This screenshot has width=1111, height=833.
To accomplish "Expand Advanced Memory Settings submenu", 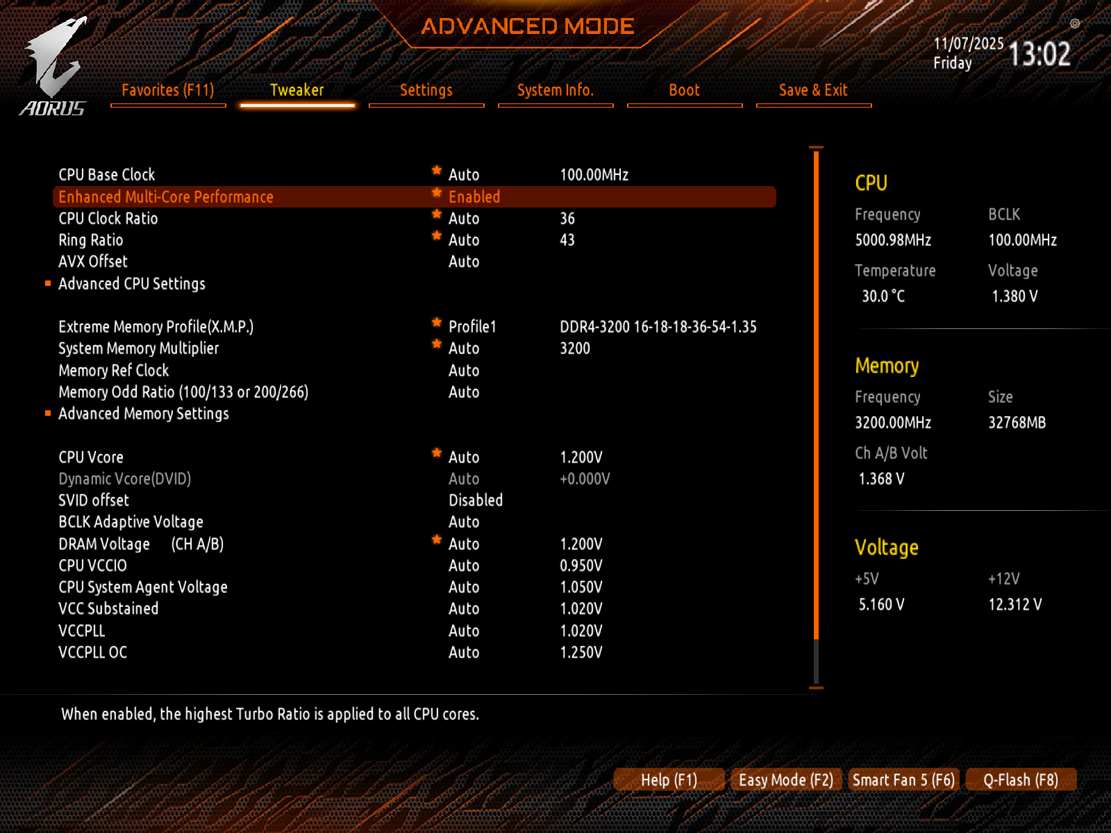I will [143, 414].
